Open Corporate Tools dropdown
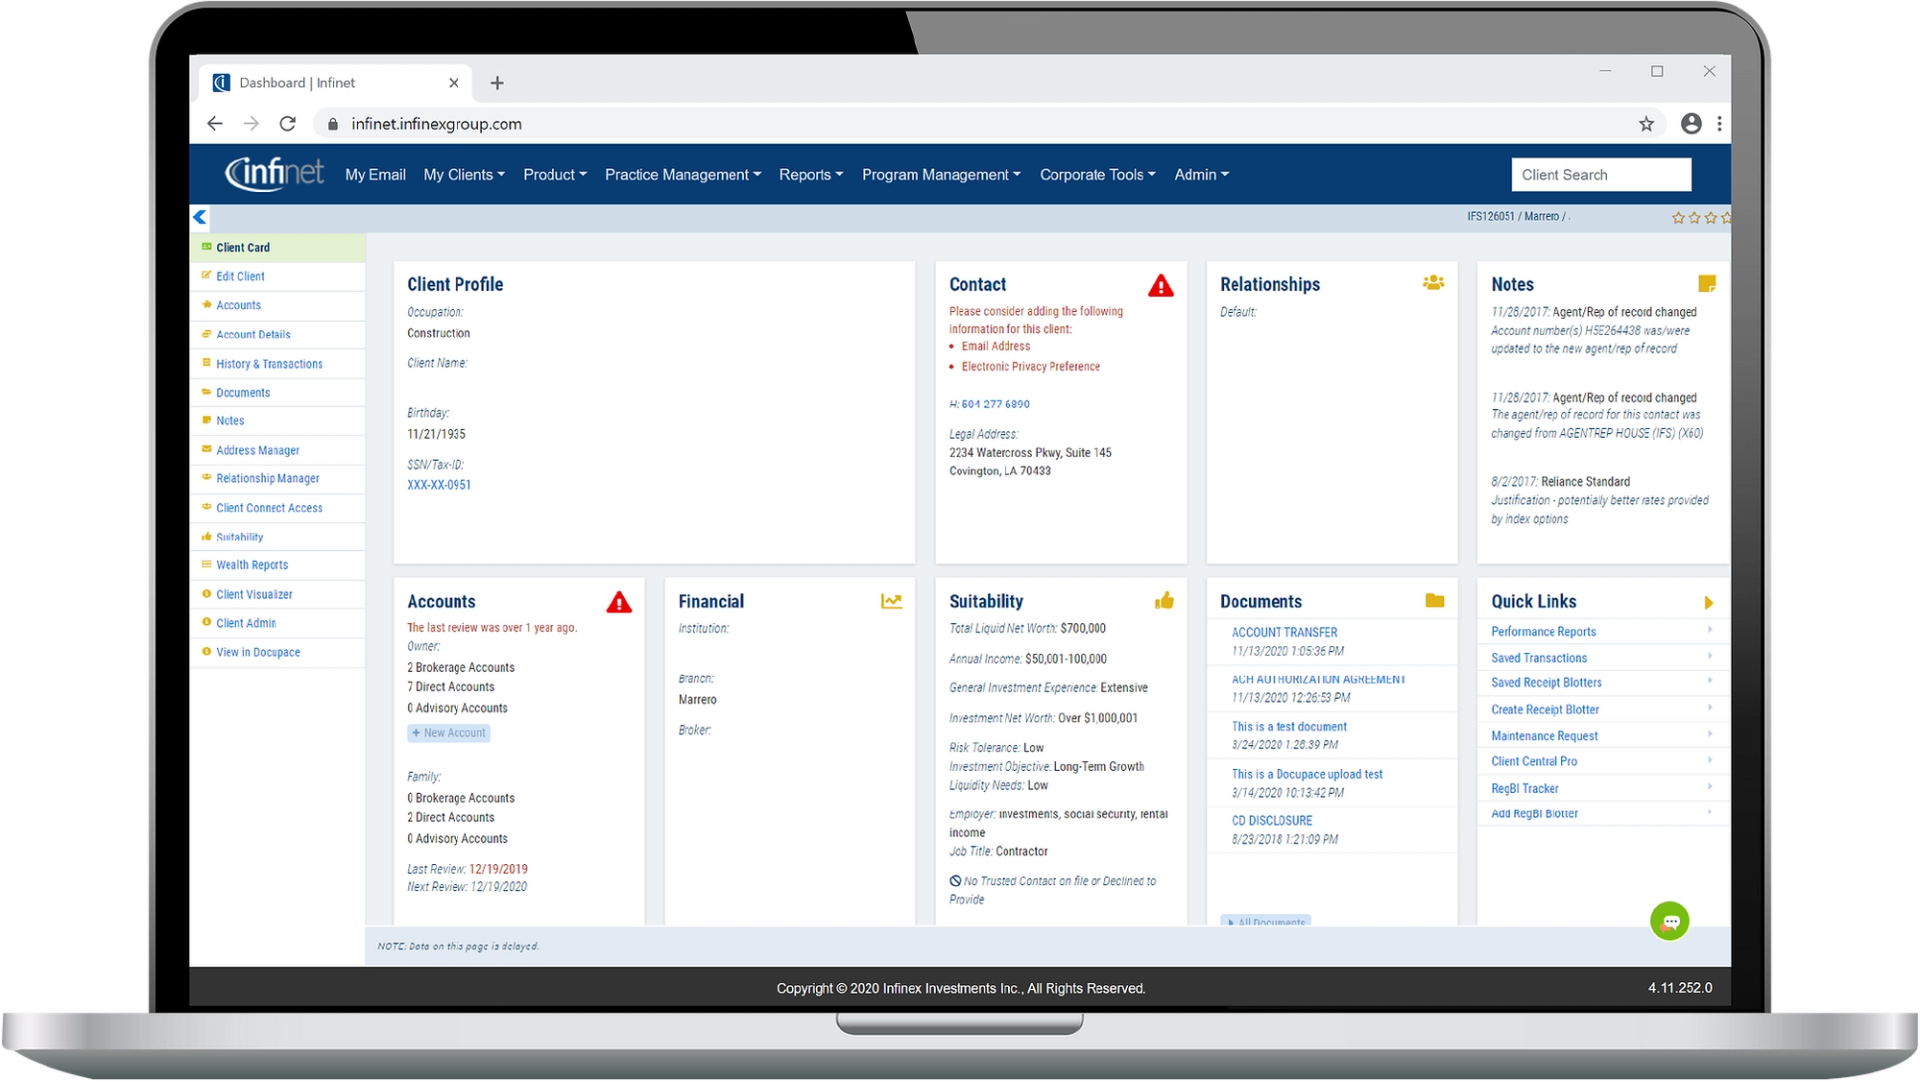 1097,174
